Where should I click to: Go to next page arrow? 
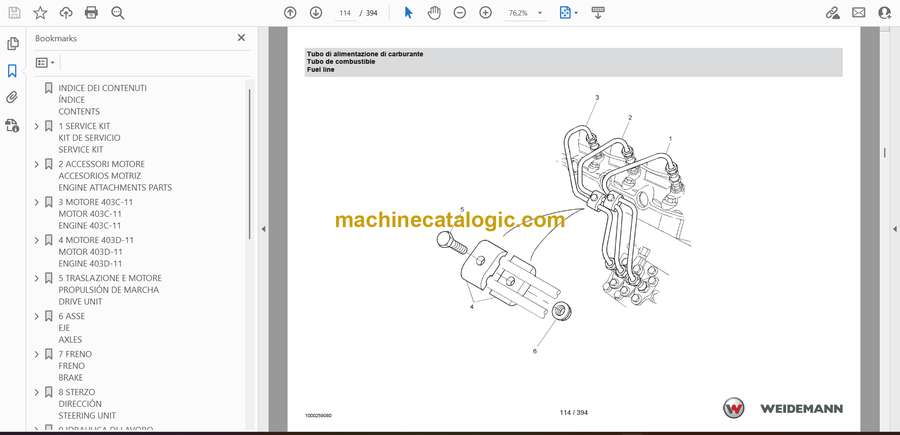point(316,13)
